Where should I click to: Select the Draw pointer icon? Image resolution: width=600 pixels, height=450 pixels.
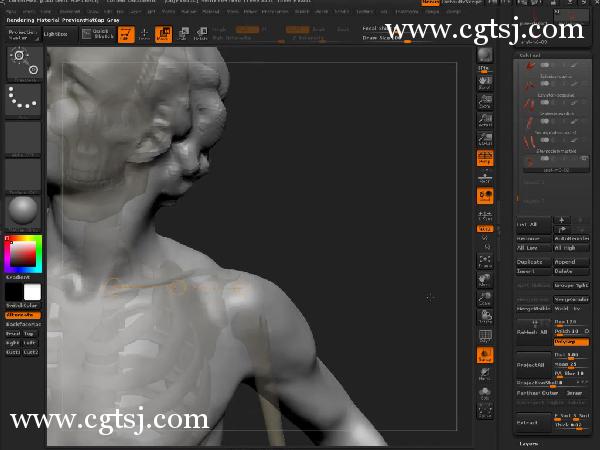[144, 34]
